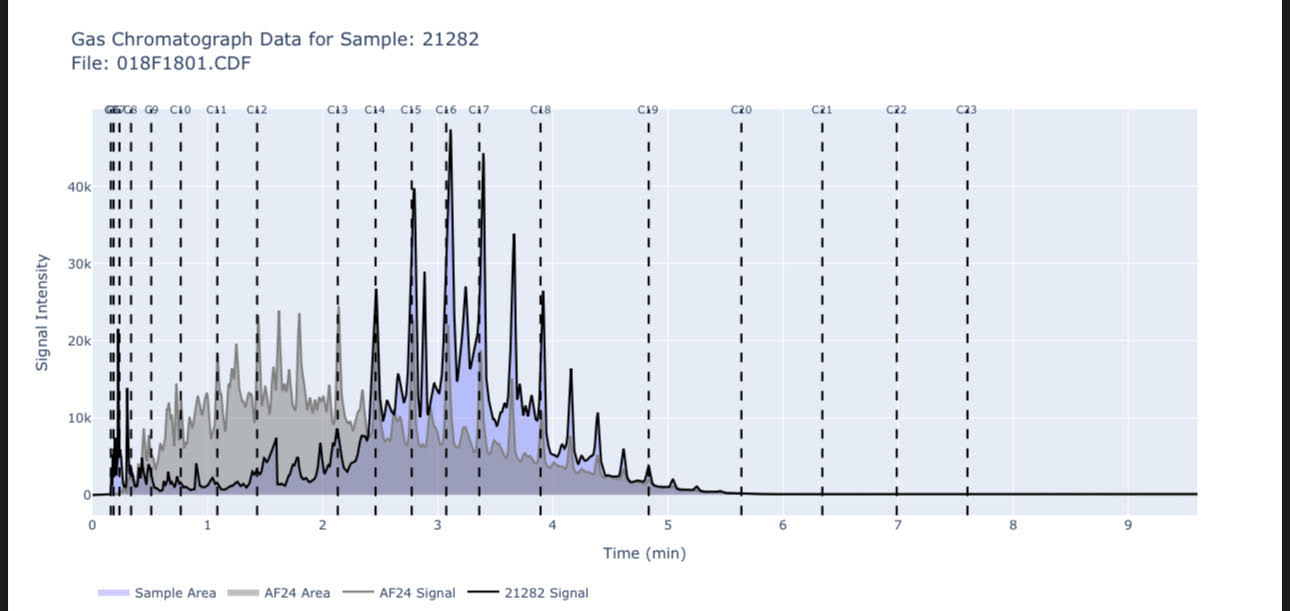Click the C10 marker label
1290x611 pixels.
tap(180, 110)
